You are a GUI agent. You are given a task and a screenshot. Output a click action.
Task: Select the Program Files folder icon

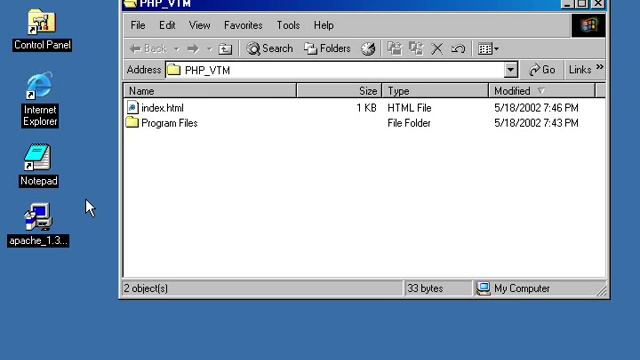point(132,122)
